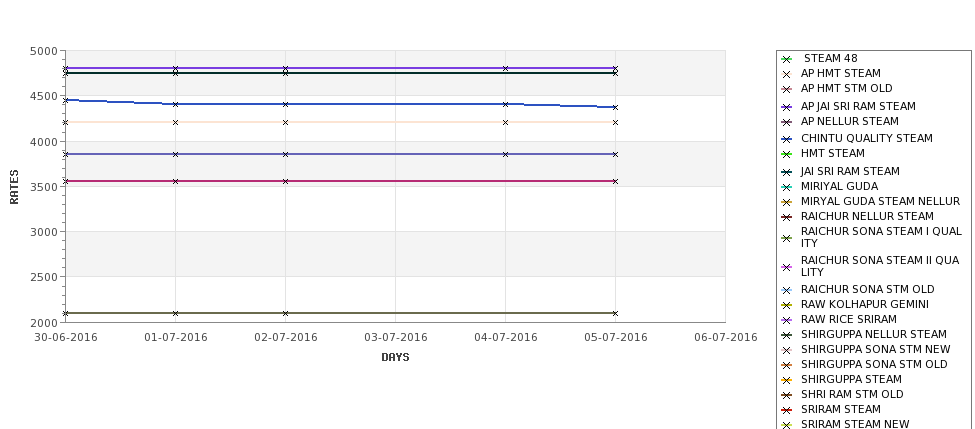
Task: Click the SHIRGUPPA STEAM orange legend marker
Action: [786, 380]
